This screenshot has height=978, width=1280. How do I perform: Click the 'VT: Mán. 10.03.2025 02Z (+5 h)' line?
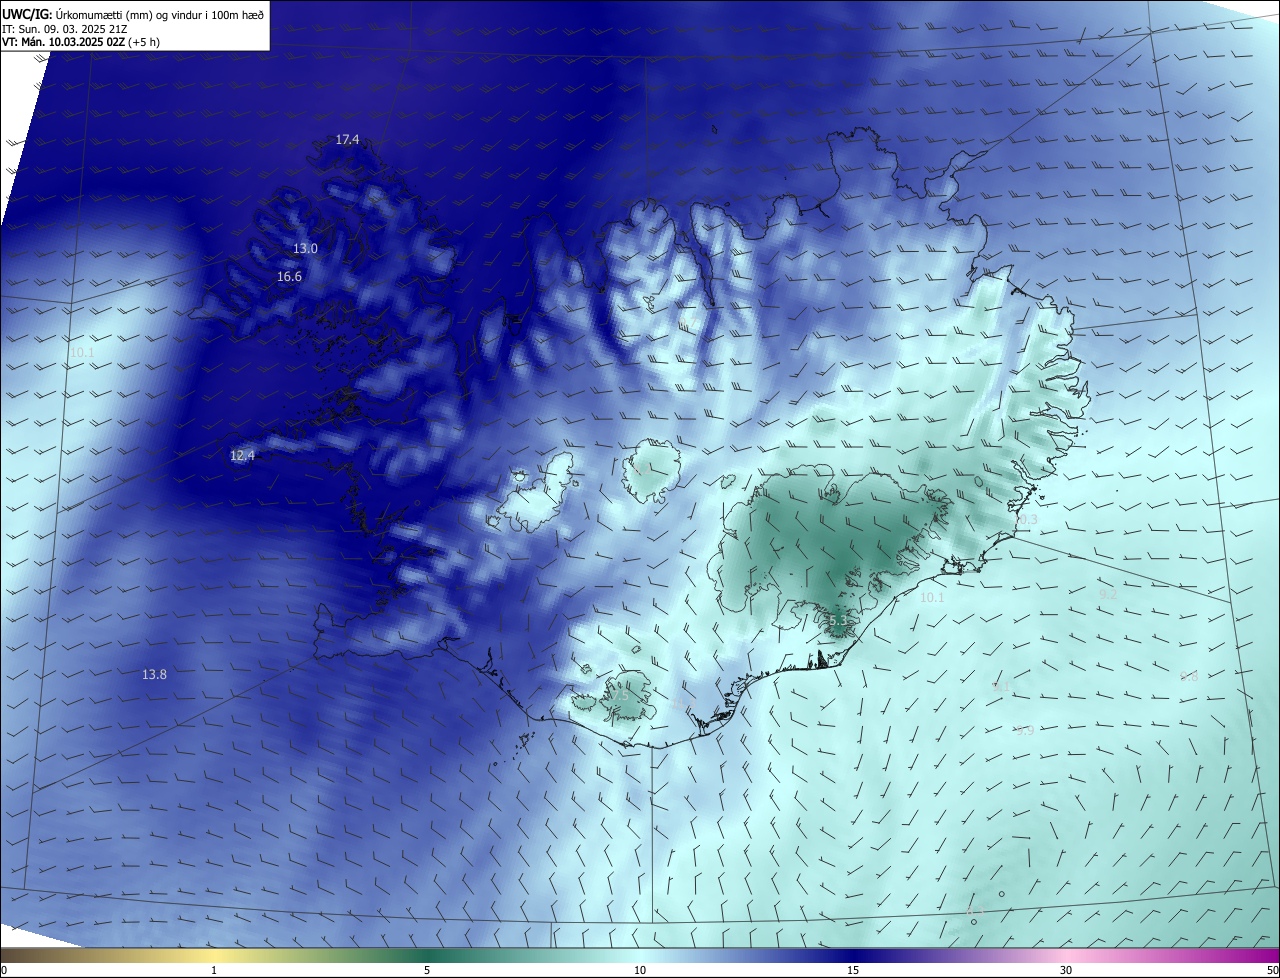pos(80,42)
